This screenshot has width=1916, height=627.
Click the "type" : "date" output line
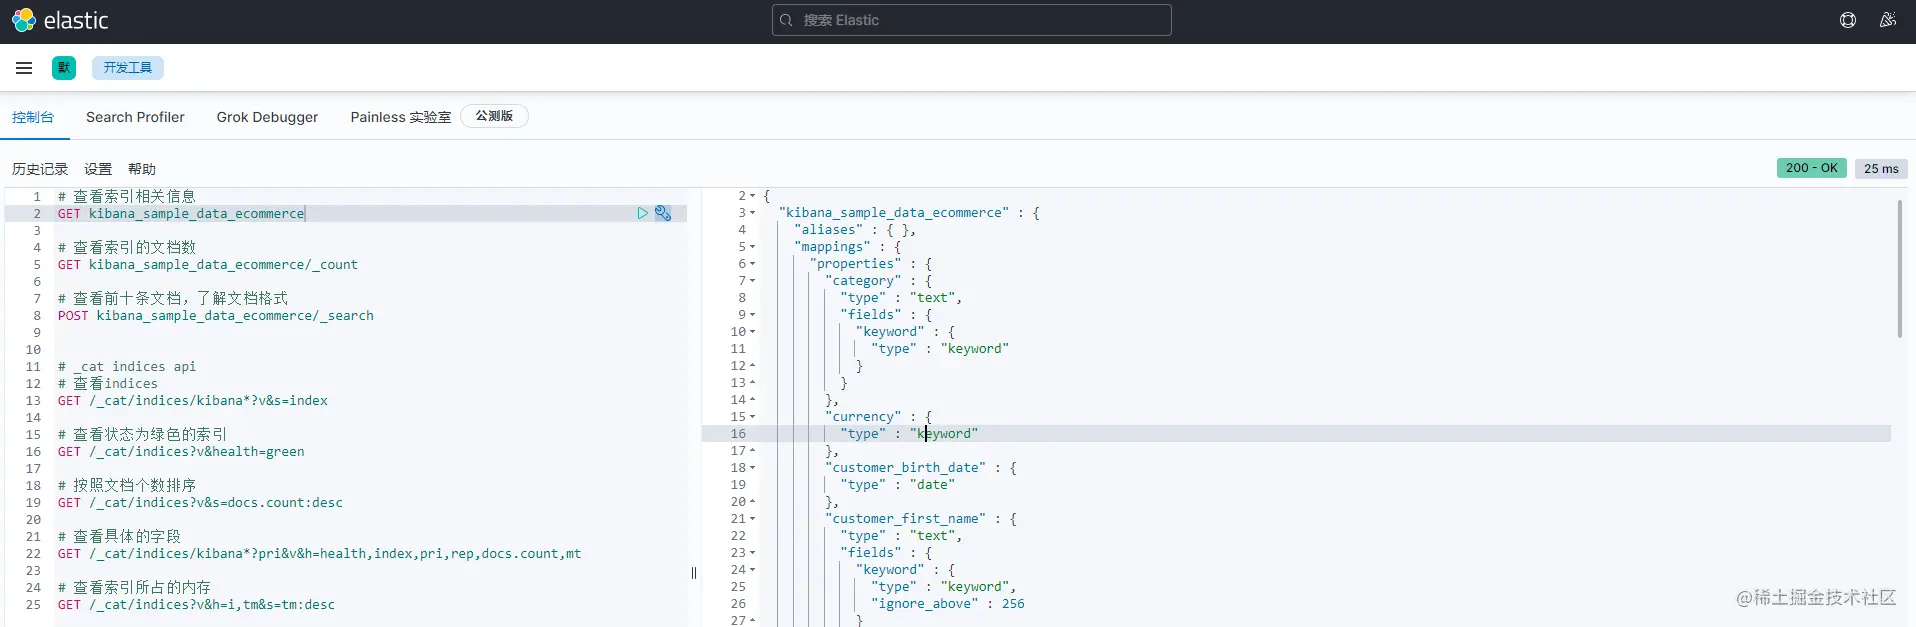[898, 485]
